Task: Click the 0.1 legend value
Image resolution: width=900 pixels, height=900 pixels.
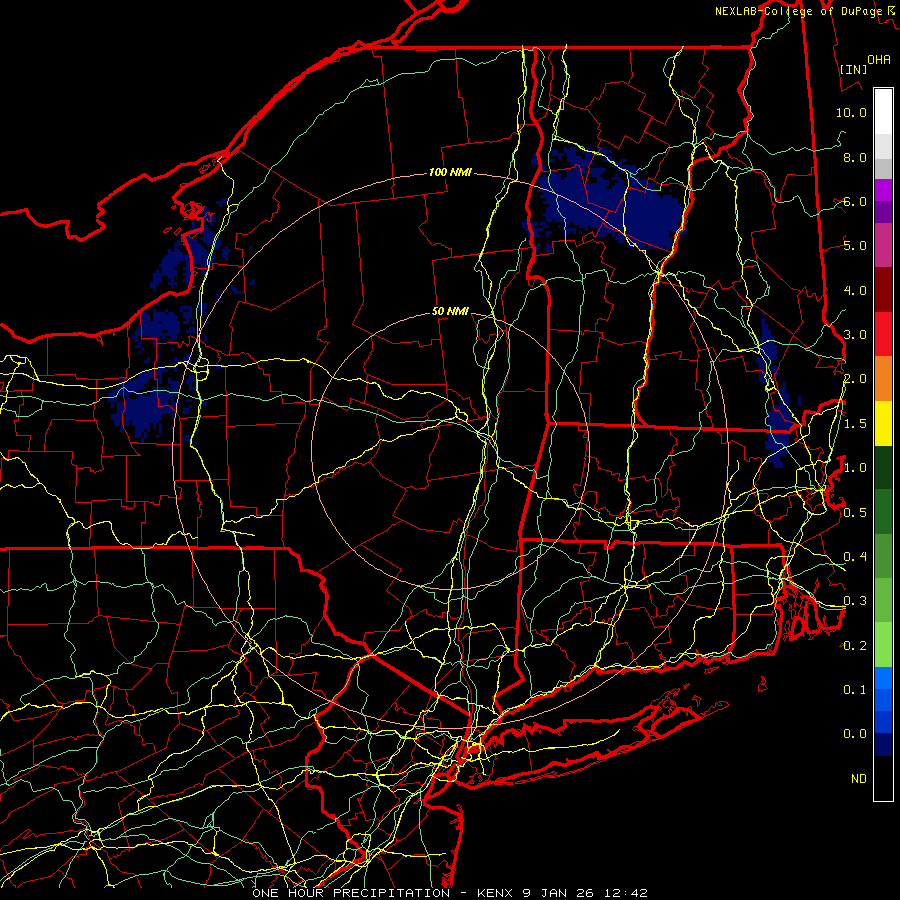Action: pyautogui.click(x=855, y=689)
